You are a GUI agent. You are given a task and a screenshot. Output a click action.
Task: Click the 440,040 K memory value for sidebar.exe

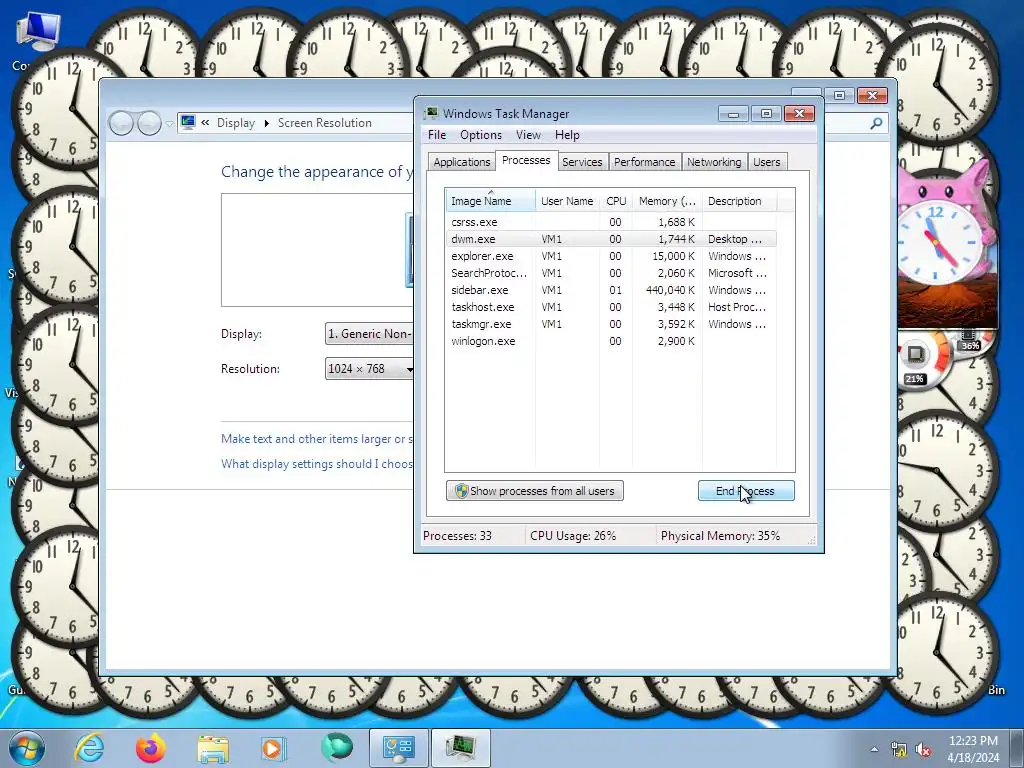pyautogui.click(x=670, y=290)
